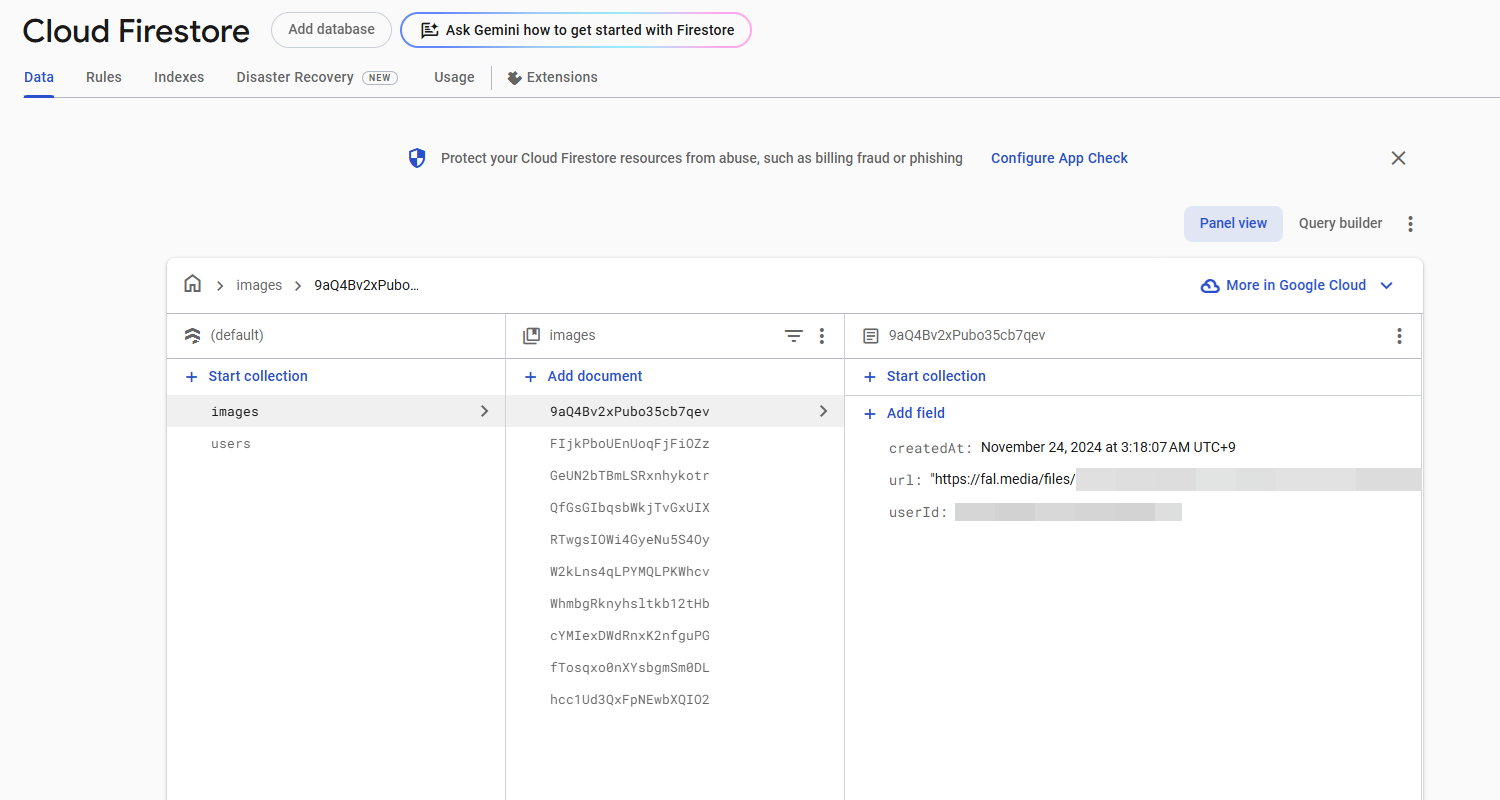Screen dimensions: 1500x800
Task: Click the chevron on the images collection row
Action: pyautogui.click(x=485, y=411)
